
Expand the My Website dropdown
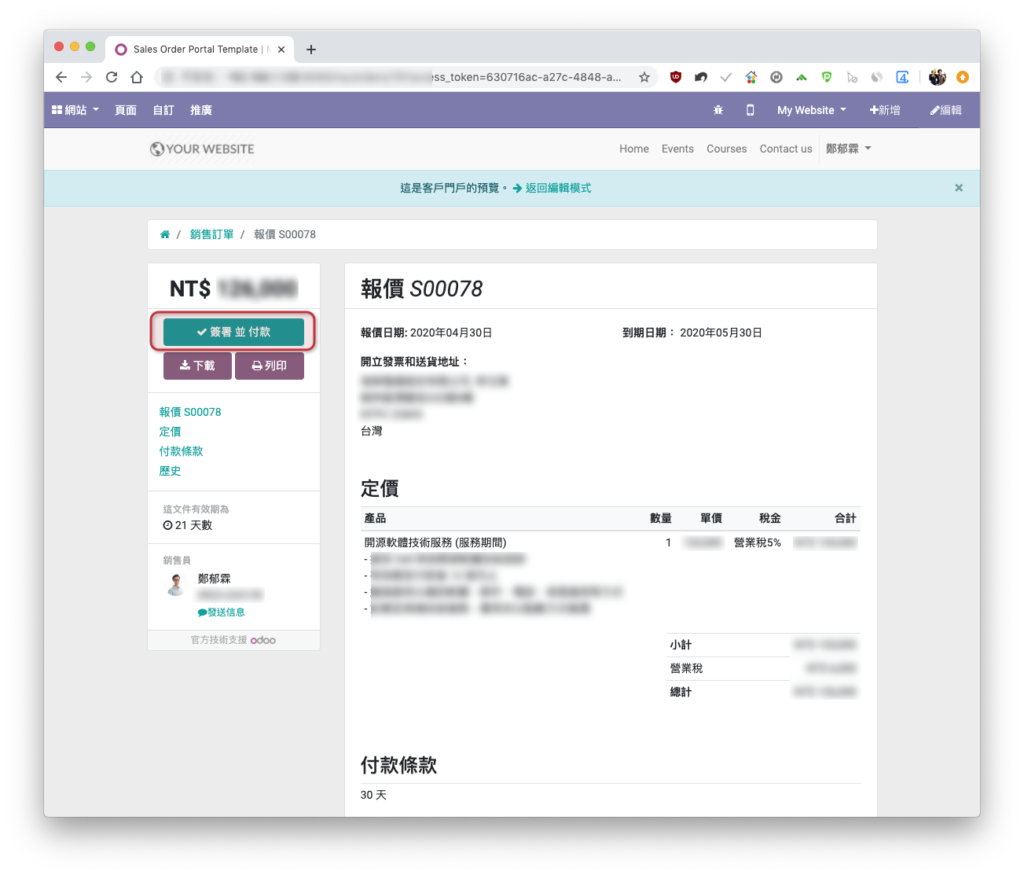pyautogui.click(x=811, y=110)
